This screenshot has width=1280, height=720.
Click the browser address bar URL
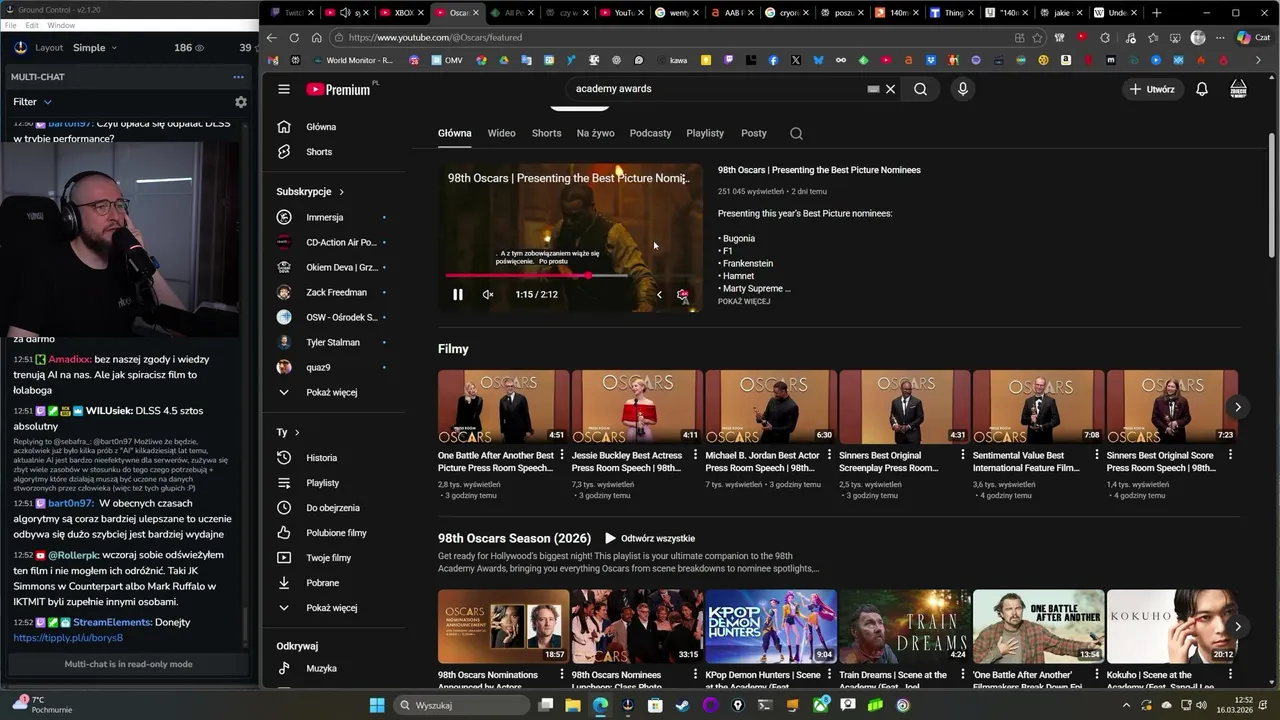point(435,38)
